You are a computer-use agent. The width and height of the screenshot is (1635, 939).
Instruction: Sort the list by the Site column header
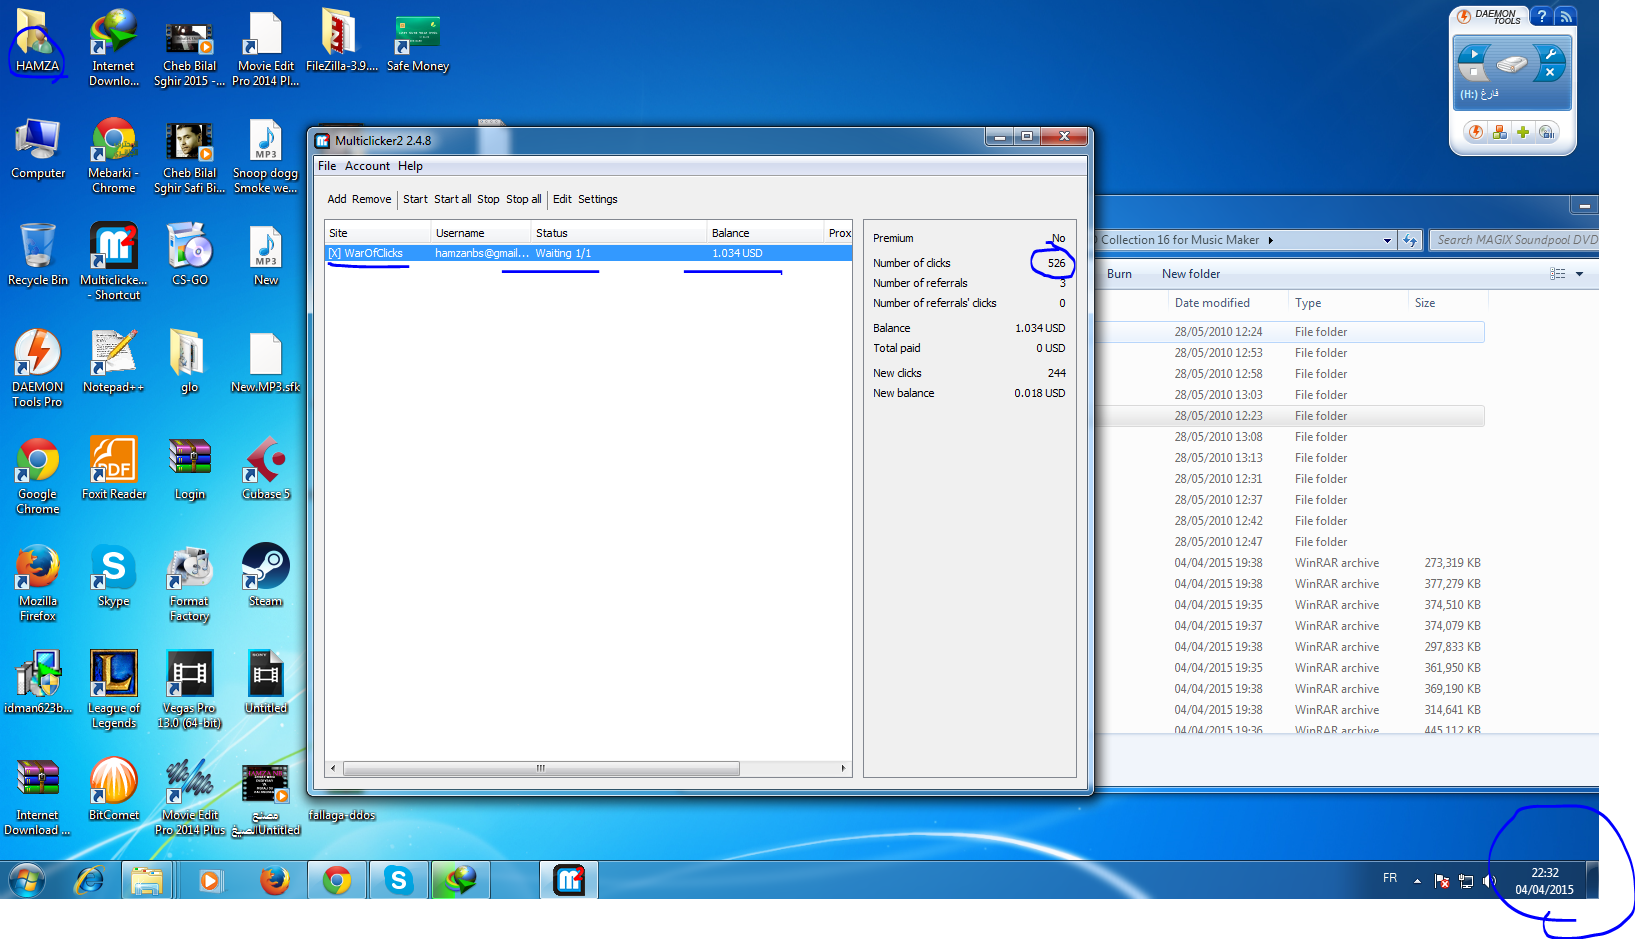[378, 233]
